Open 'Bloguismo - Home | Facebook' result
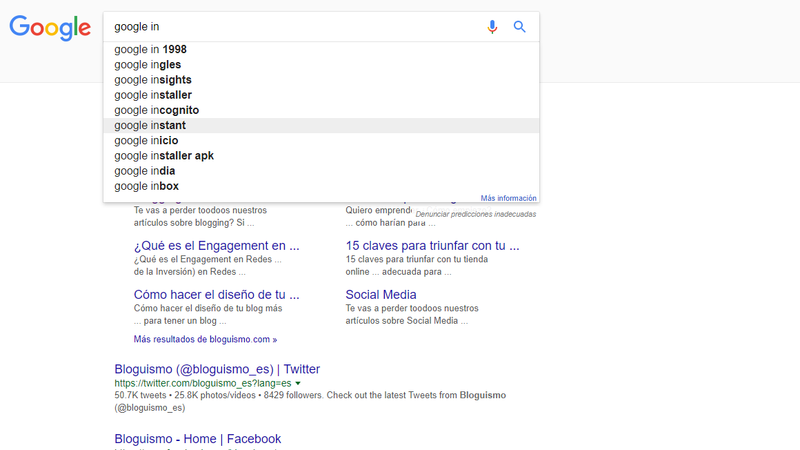 (197, 439)
